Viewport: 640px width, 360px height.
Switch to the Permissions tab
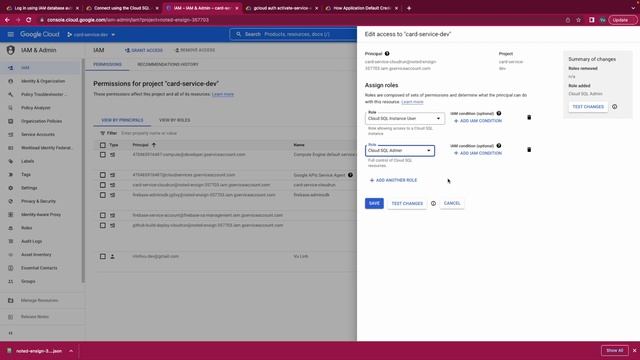(107, 64)
